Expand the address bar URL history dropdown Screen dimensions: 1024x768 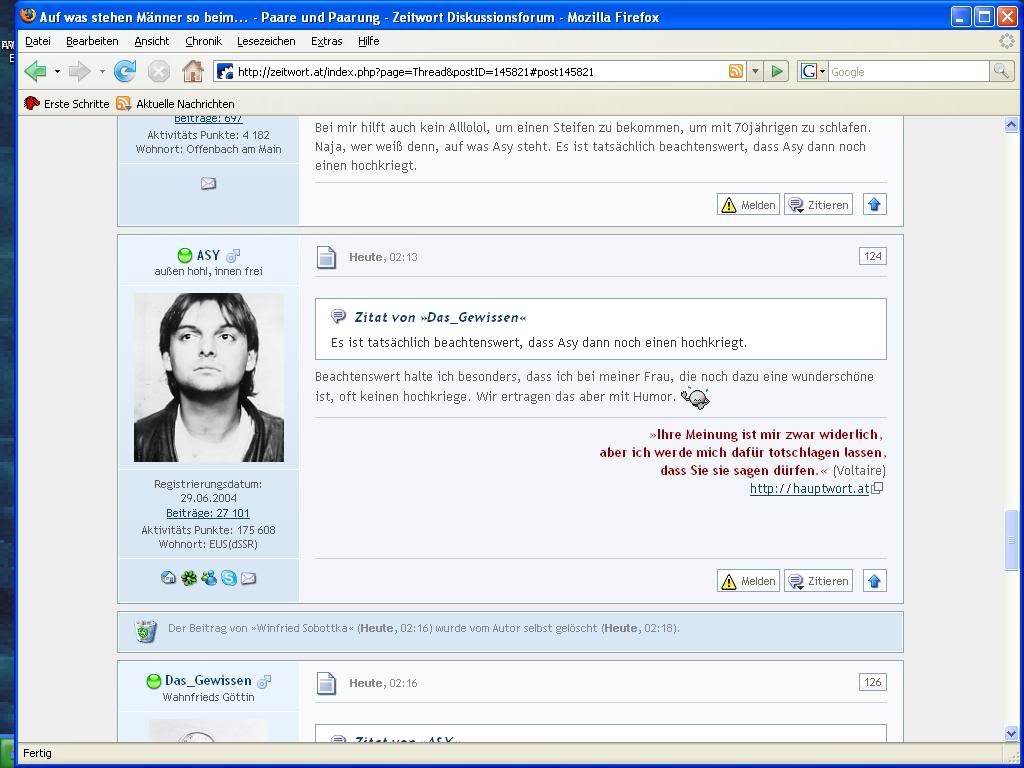pyautogui.click(x=755, y=71)
